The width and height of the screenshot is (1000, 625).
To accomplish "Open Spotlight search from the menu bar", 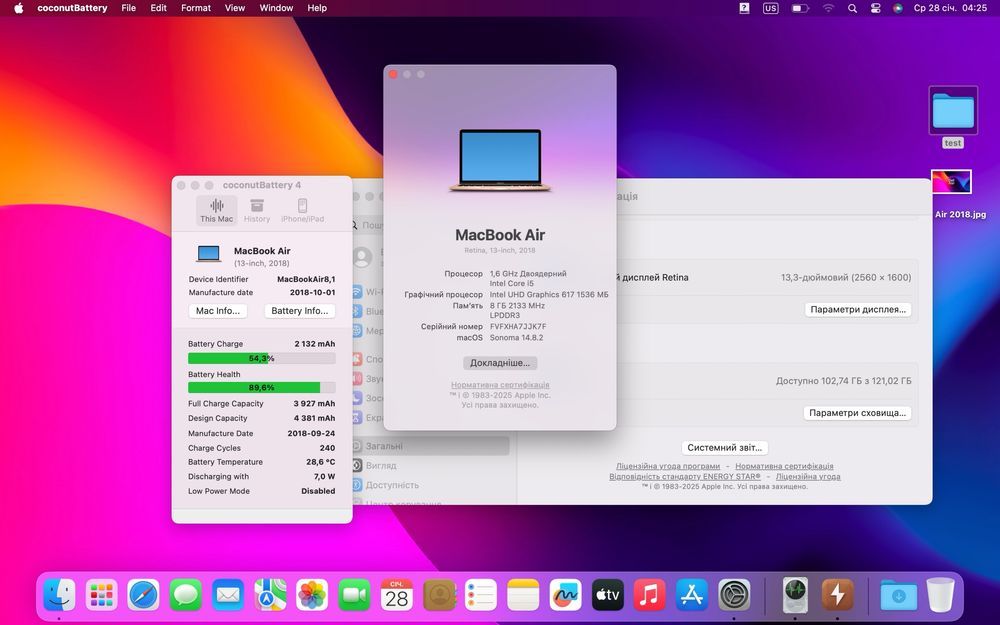I will tap(852, 8).
